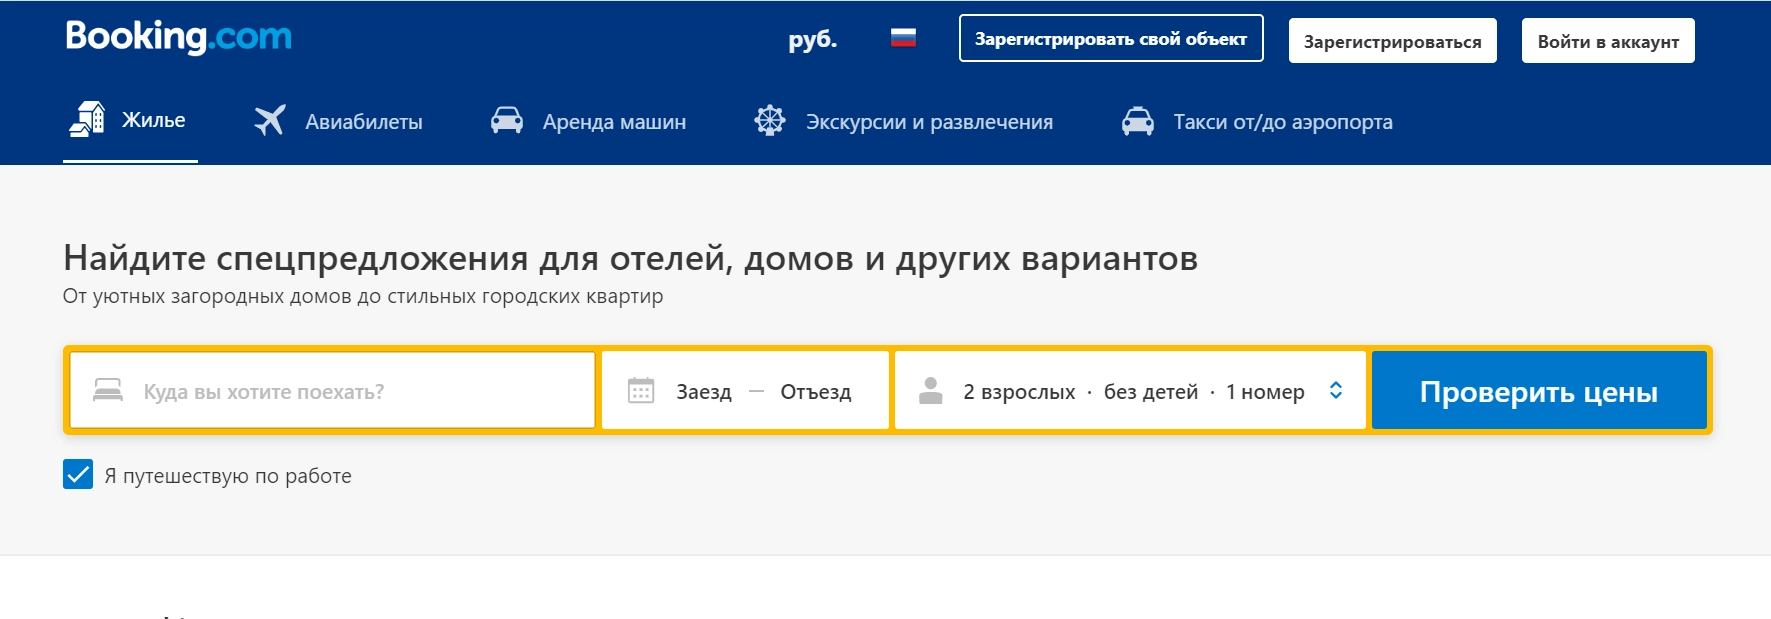Image resolution: width=1771 pixels, height=619 pixels.
Task: Click the calendar icon in date field
Action: point(641,391)
